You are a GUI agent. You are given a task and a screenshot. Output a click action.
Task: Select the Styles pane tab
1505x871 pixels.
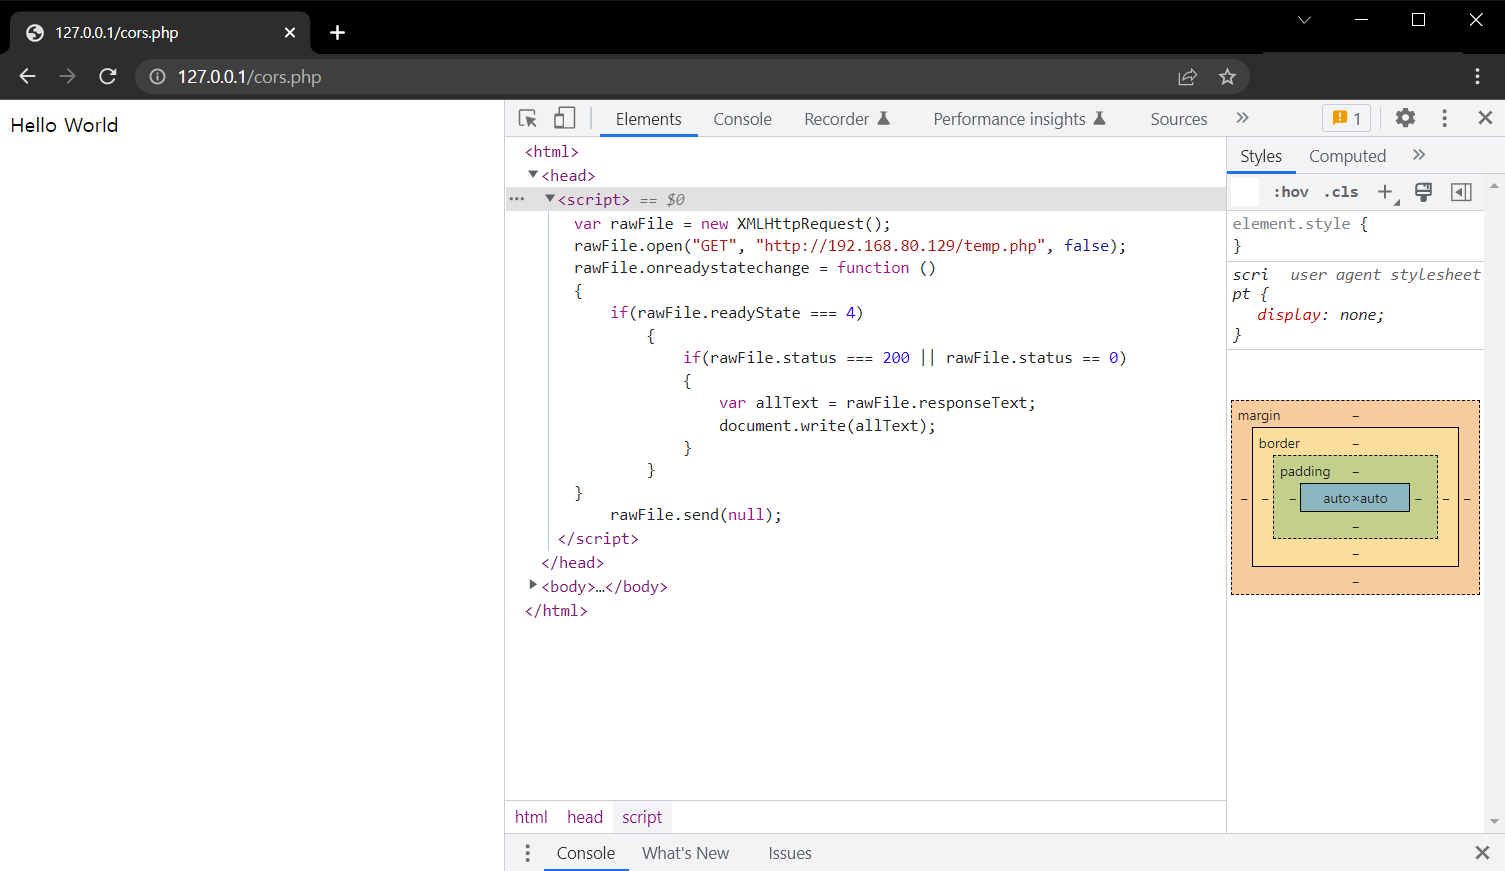click(x=1260, y=156)
